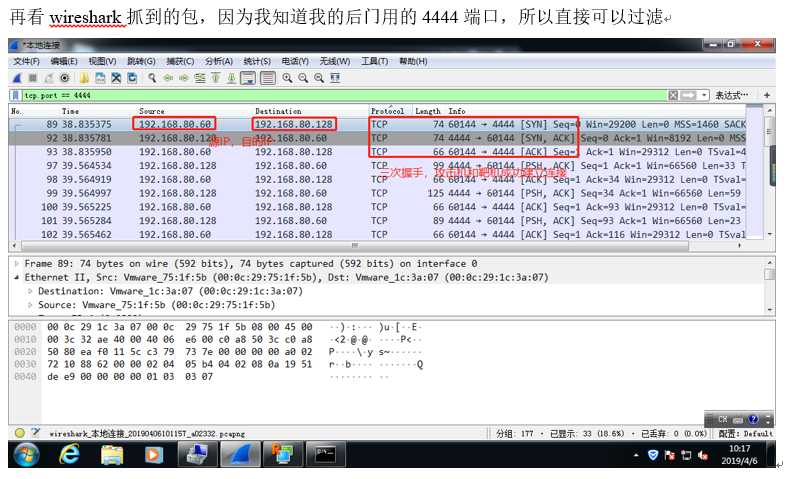Open capture file properties status icon

click(x=34, y=433)
